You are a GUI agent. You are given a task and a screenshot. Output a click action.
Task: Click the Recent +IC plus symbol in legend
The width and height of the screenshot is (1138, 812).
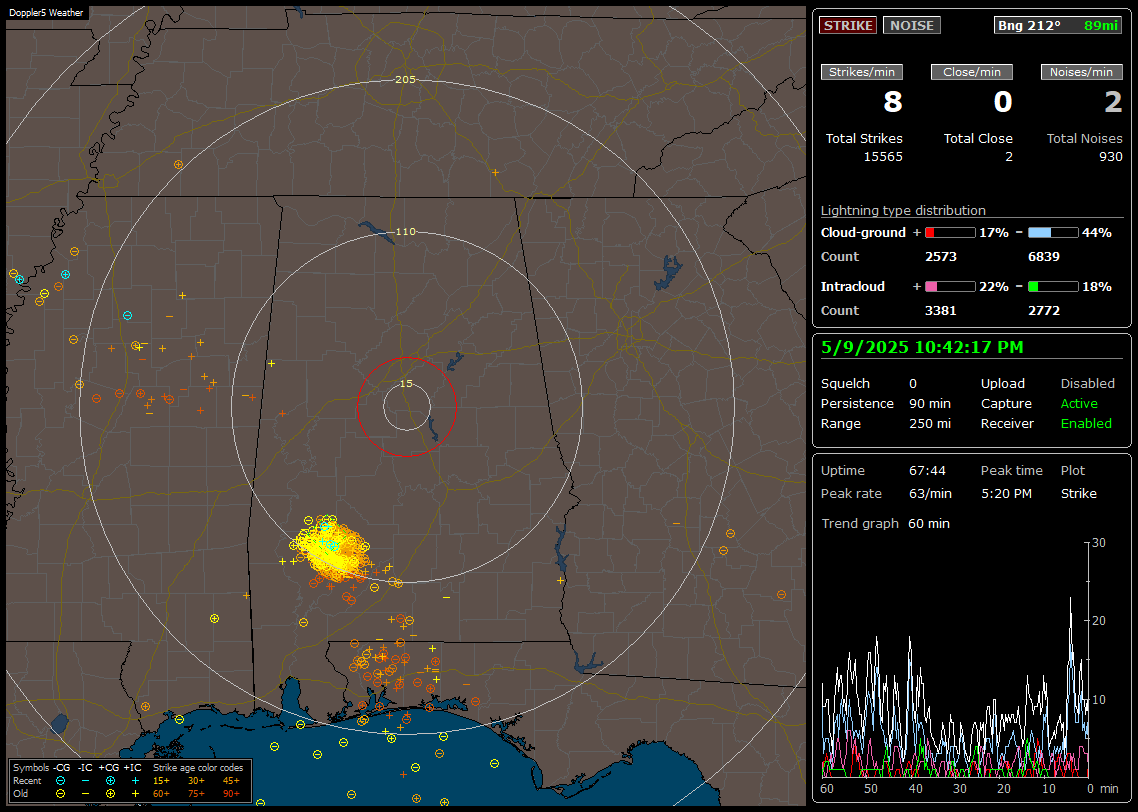click(135, 781)
